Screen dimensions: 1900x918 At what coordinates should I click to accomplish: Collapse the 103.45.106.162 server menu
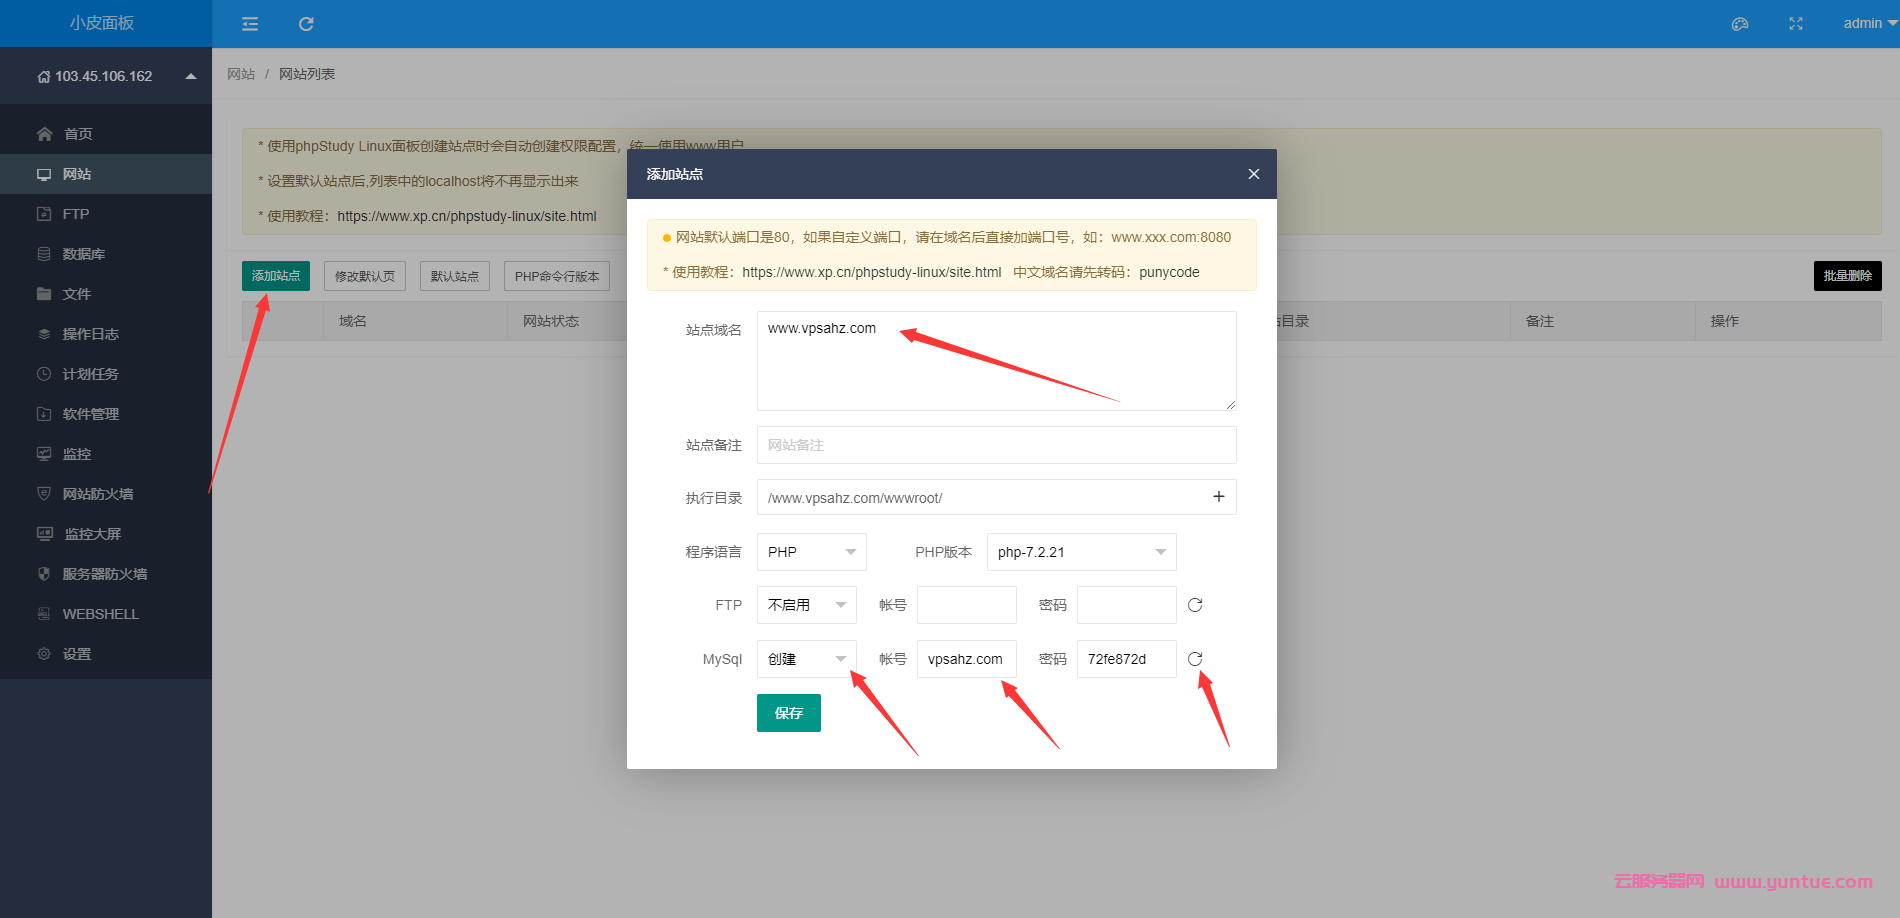(x=190, y=76)
